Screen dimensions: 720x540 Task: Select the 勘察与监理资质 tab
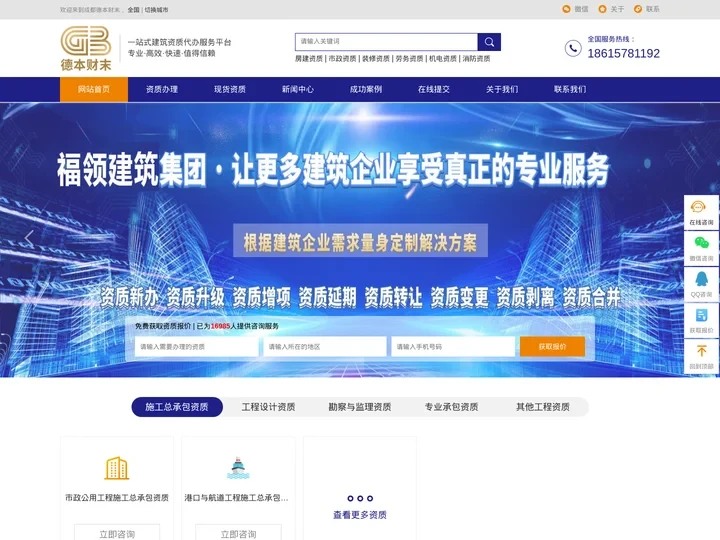point(360,407)
